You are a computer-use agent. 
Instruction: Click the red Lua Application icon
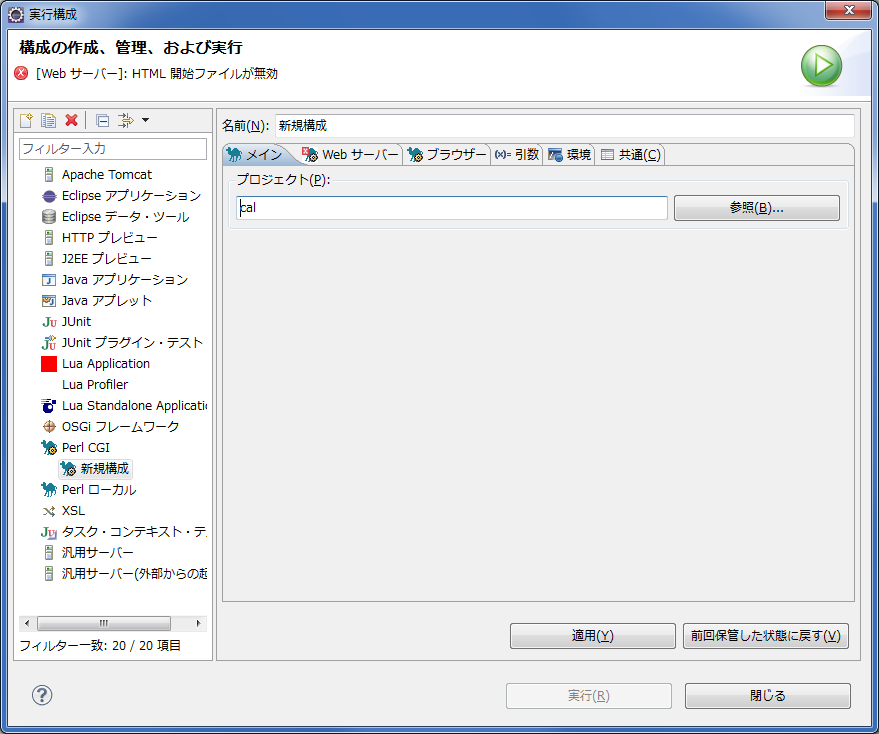click(49, 364)
